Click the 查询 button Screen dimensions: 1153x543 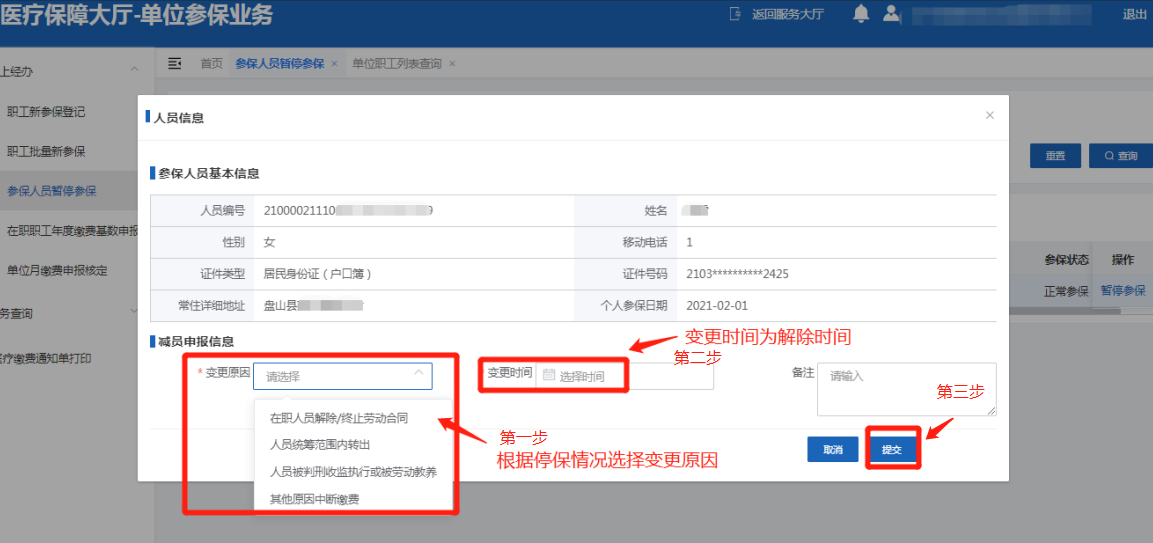click(x=1121, y=156)
